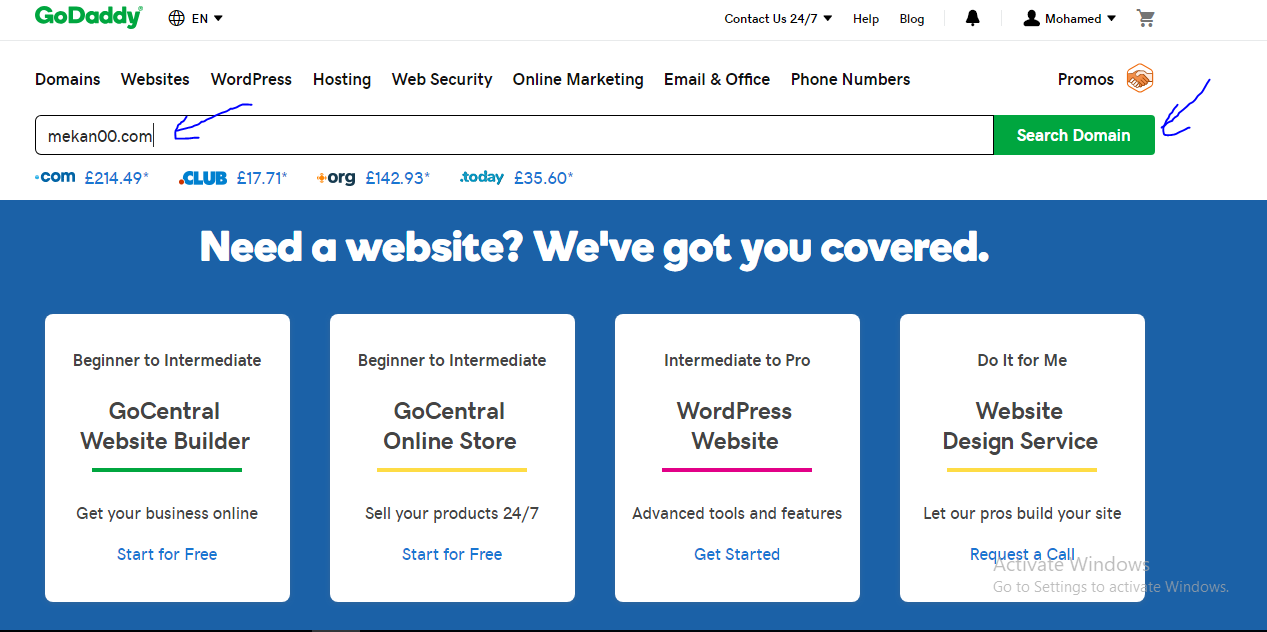This screenshot has height=632, width=1267.
Task: Click the 'Advanced tools and features' text
Action: click(737, 513)
